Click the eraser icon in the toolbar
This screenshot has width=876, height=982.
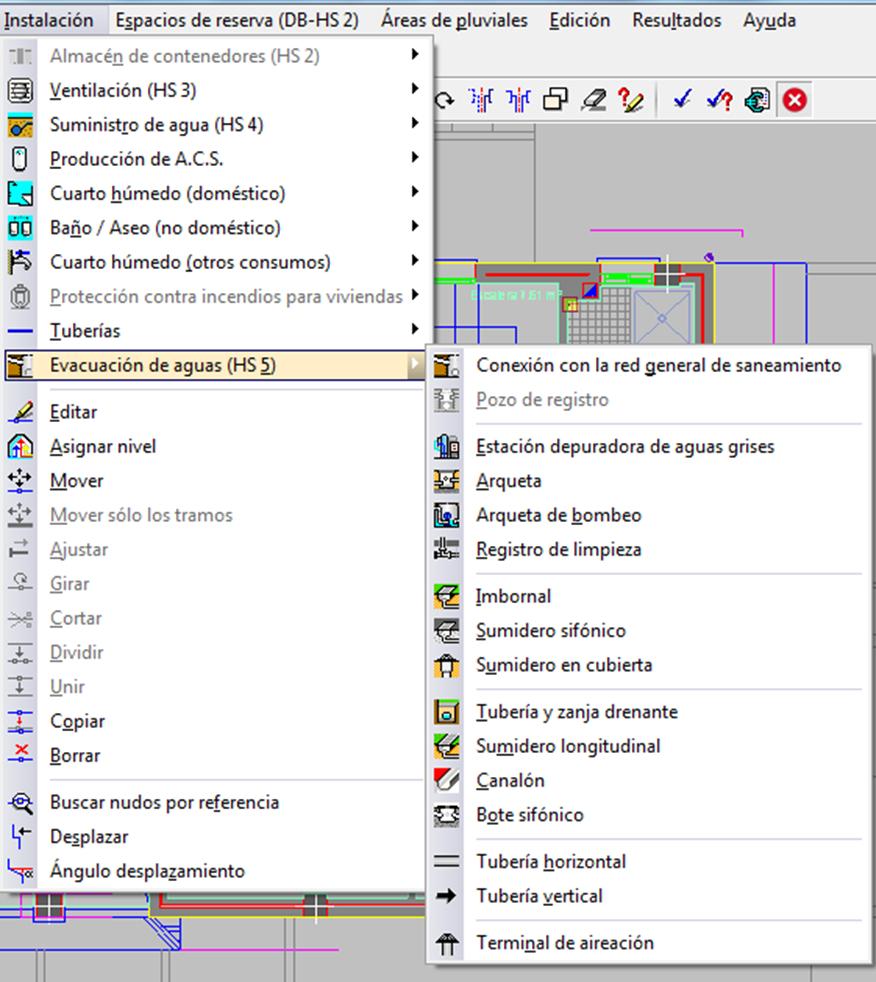(593, 100)
